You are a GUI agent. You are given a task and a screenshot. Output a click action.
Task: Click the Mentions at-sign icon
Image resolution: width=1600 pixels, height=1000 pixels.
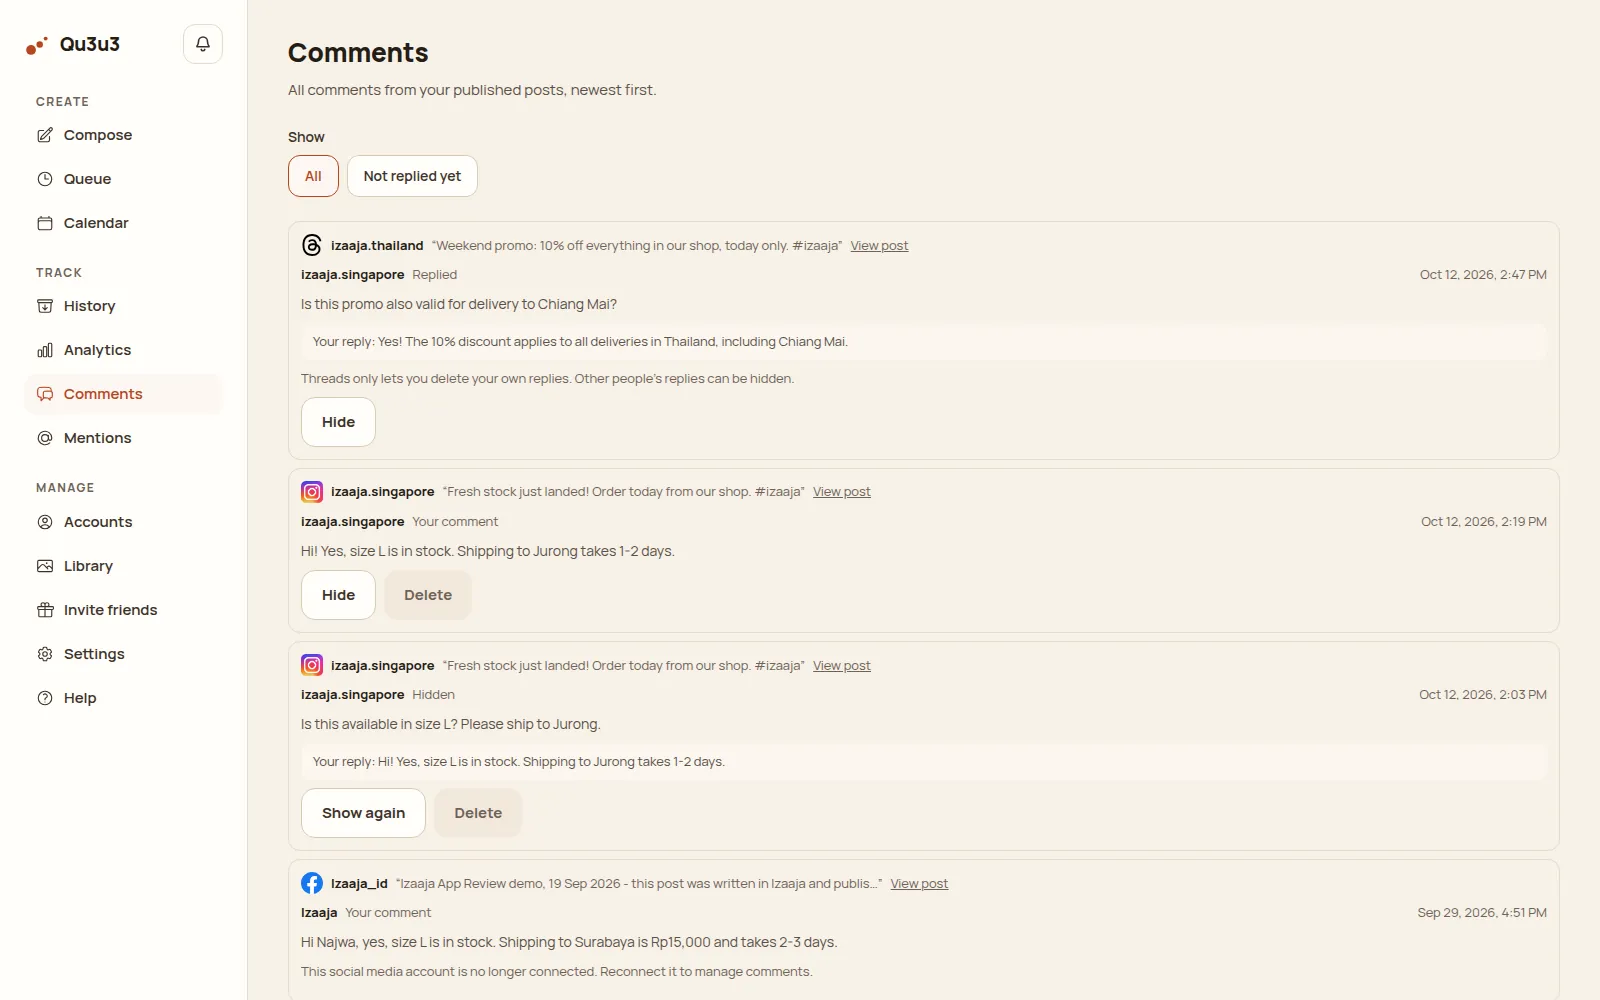[45, 438]
